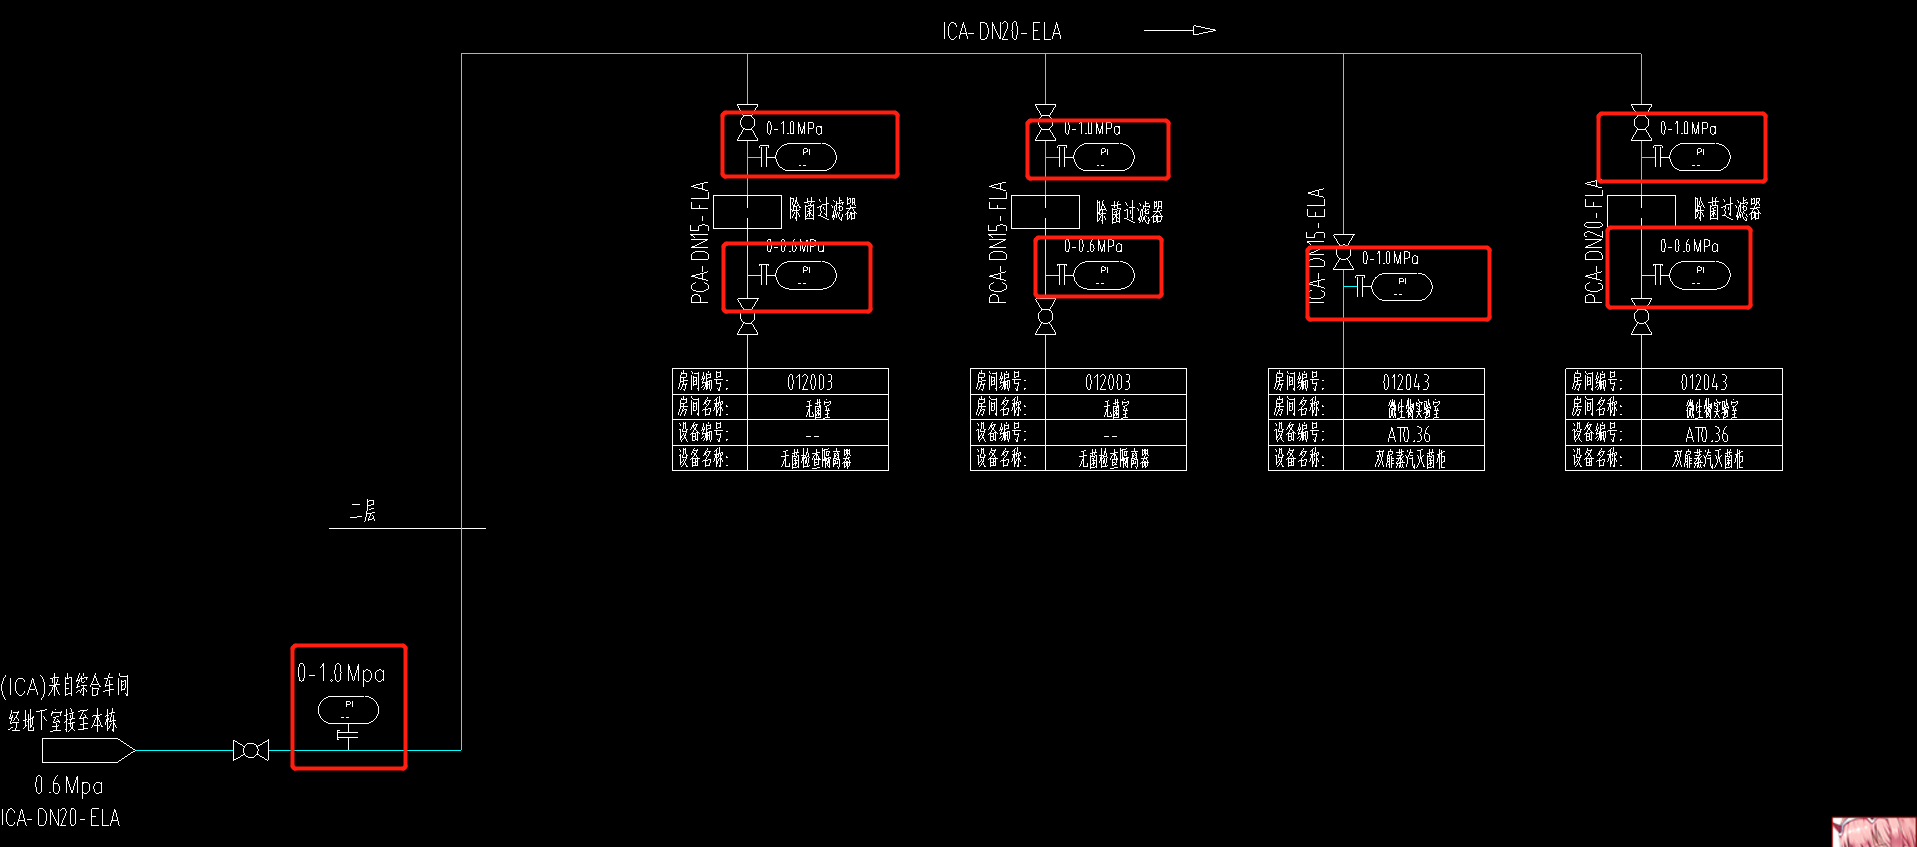The image size is (1917, 847).
Task: Select the lower PI gauge on the second PCA-DN15-FLA branch
Action: click(1104, 275)
